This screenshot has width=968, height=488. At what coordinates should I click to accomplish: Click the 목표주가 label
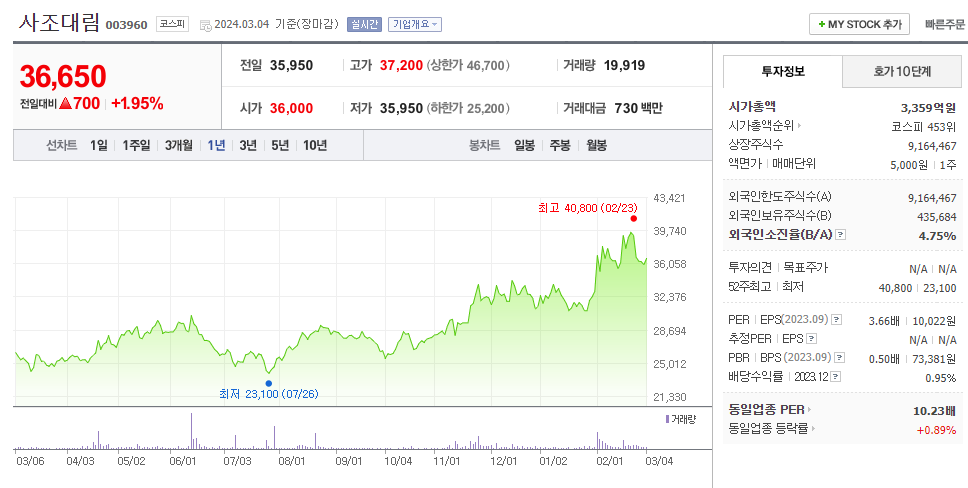click(806, 267)
